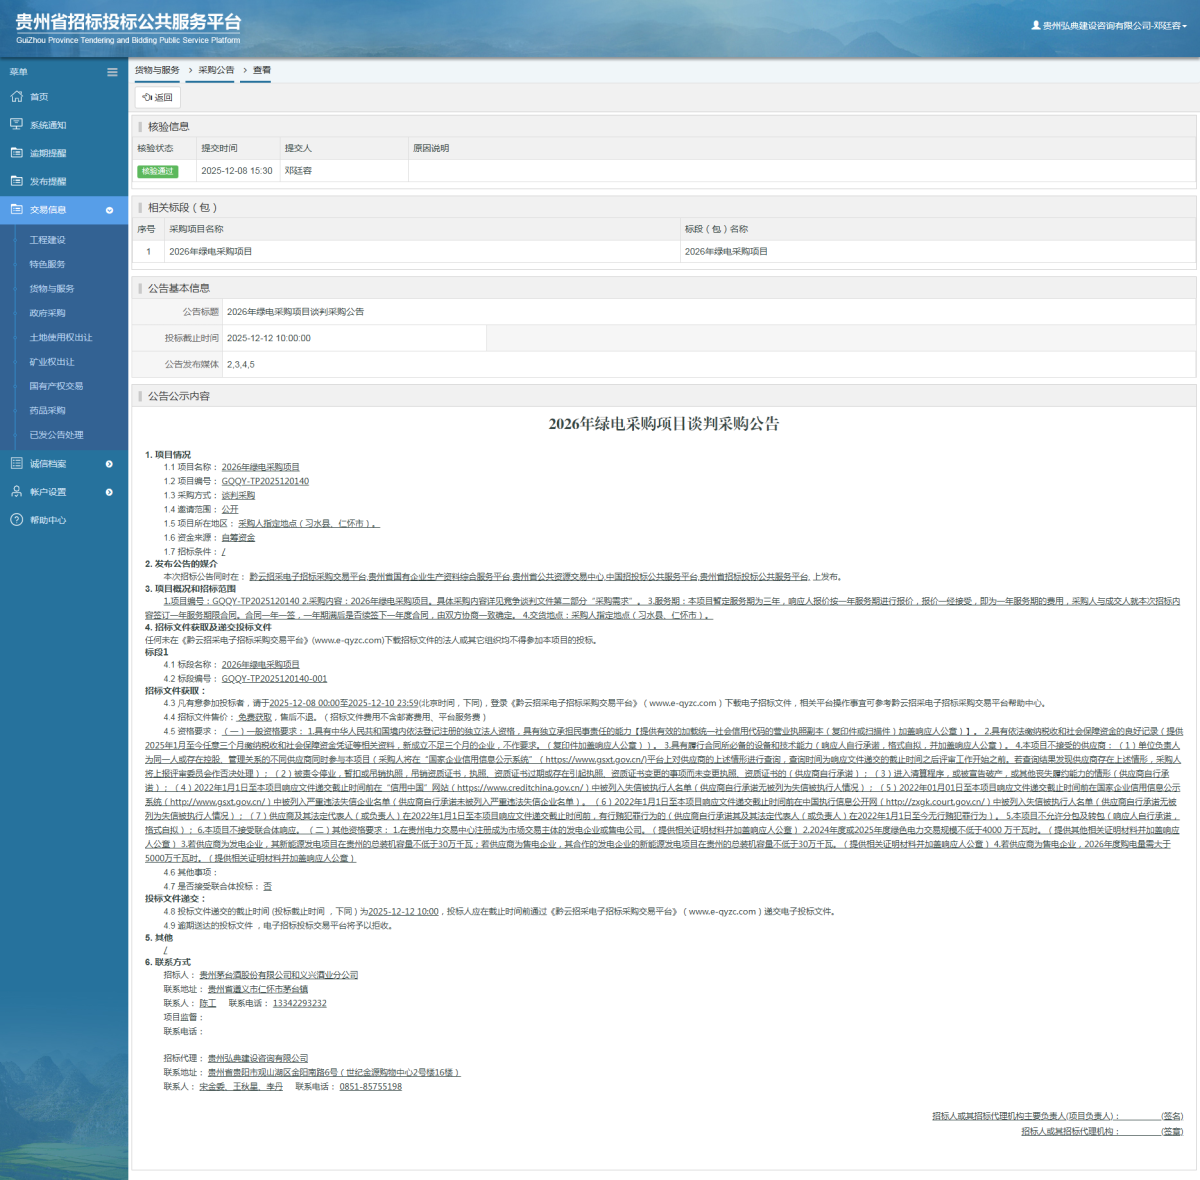This screenshot has width=1200, height=1180.
Task: Select 政府采购 in the sidebar submenu
Action: coord(47,313)
